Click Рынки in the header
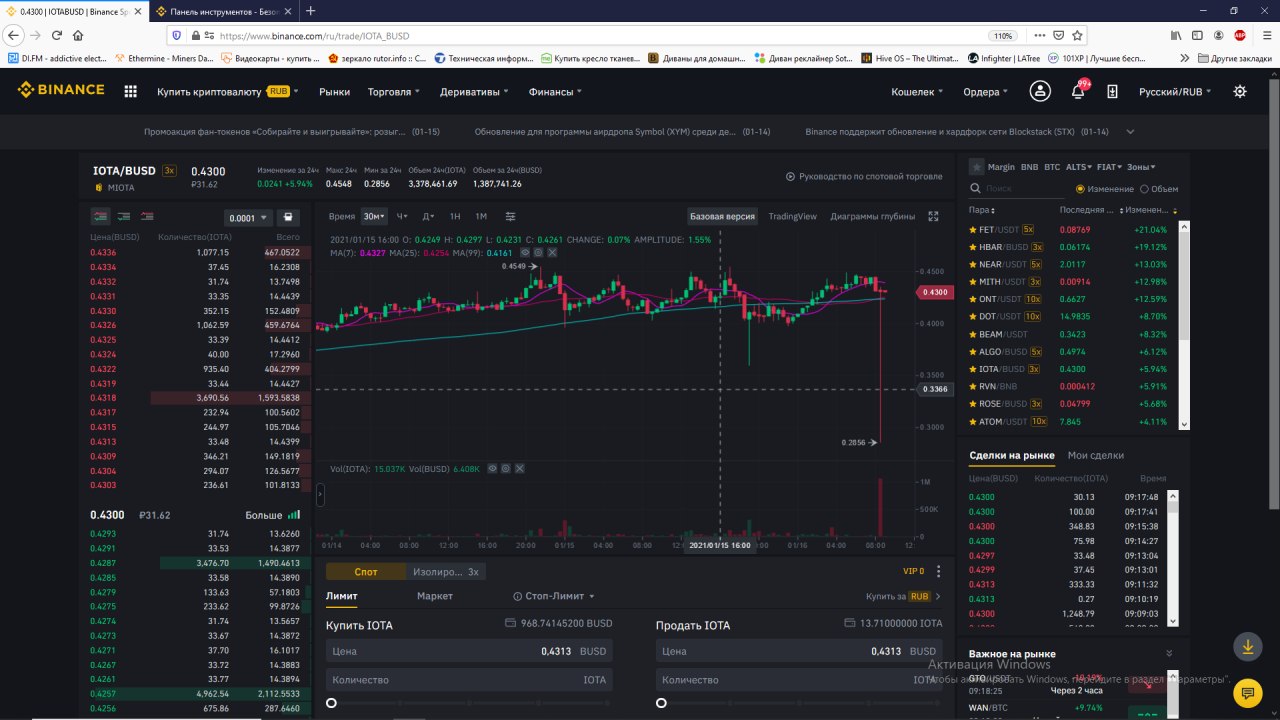Image resolution: width=1280 pixels, height=720 pixels. pos(334,91)
